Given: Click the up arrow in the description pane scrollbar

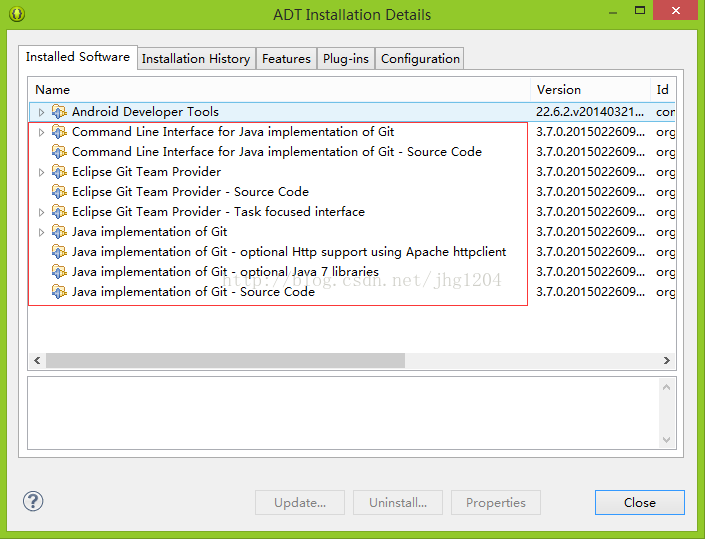Looking at the screenshot, I should coord(666,387).
